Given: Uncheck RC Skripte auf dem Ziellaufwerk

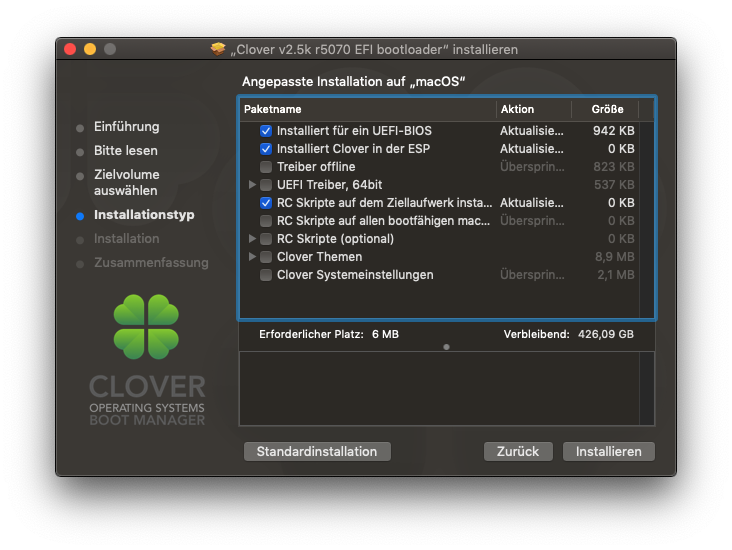Looking at the screenshot, I should pyautogui.click(x=266, y=203).
